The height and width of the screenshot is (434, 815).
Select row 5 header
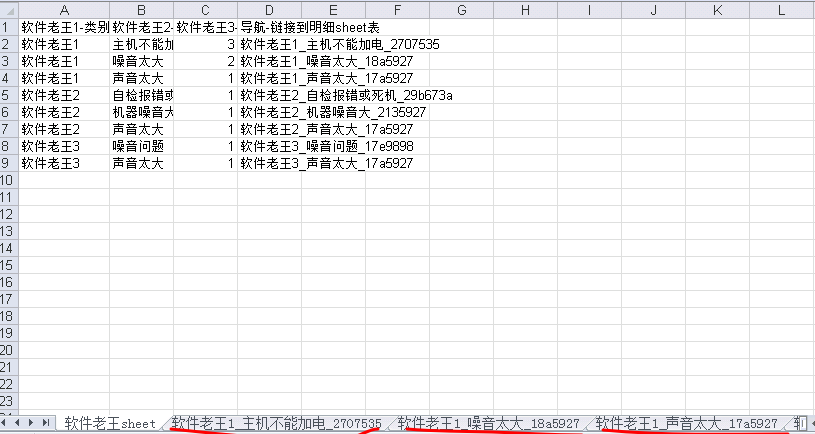pyautogui.click(x=9, y=95)
